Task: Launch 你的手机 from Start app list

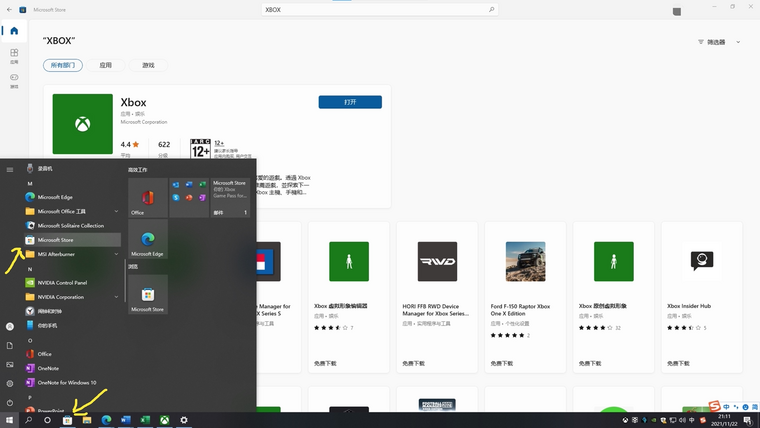Action: [x=72, y=325]
